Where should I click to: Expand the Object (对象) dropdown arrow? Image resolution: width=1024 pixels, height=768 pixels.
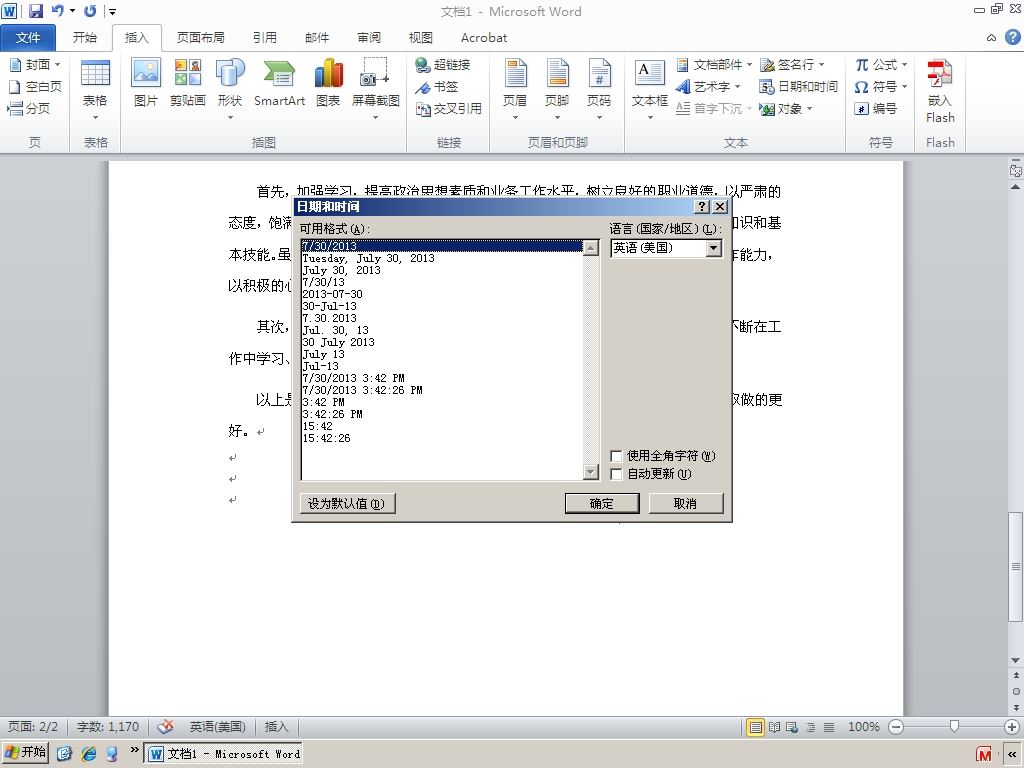(x=809, y=108)
